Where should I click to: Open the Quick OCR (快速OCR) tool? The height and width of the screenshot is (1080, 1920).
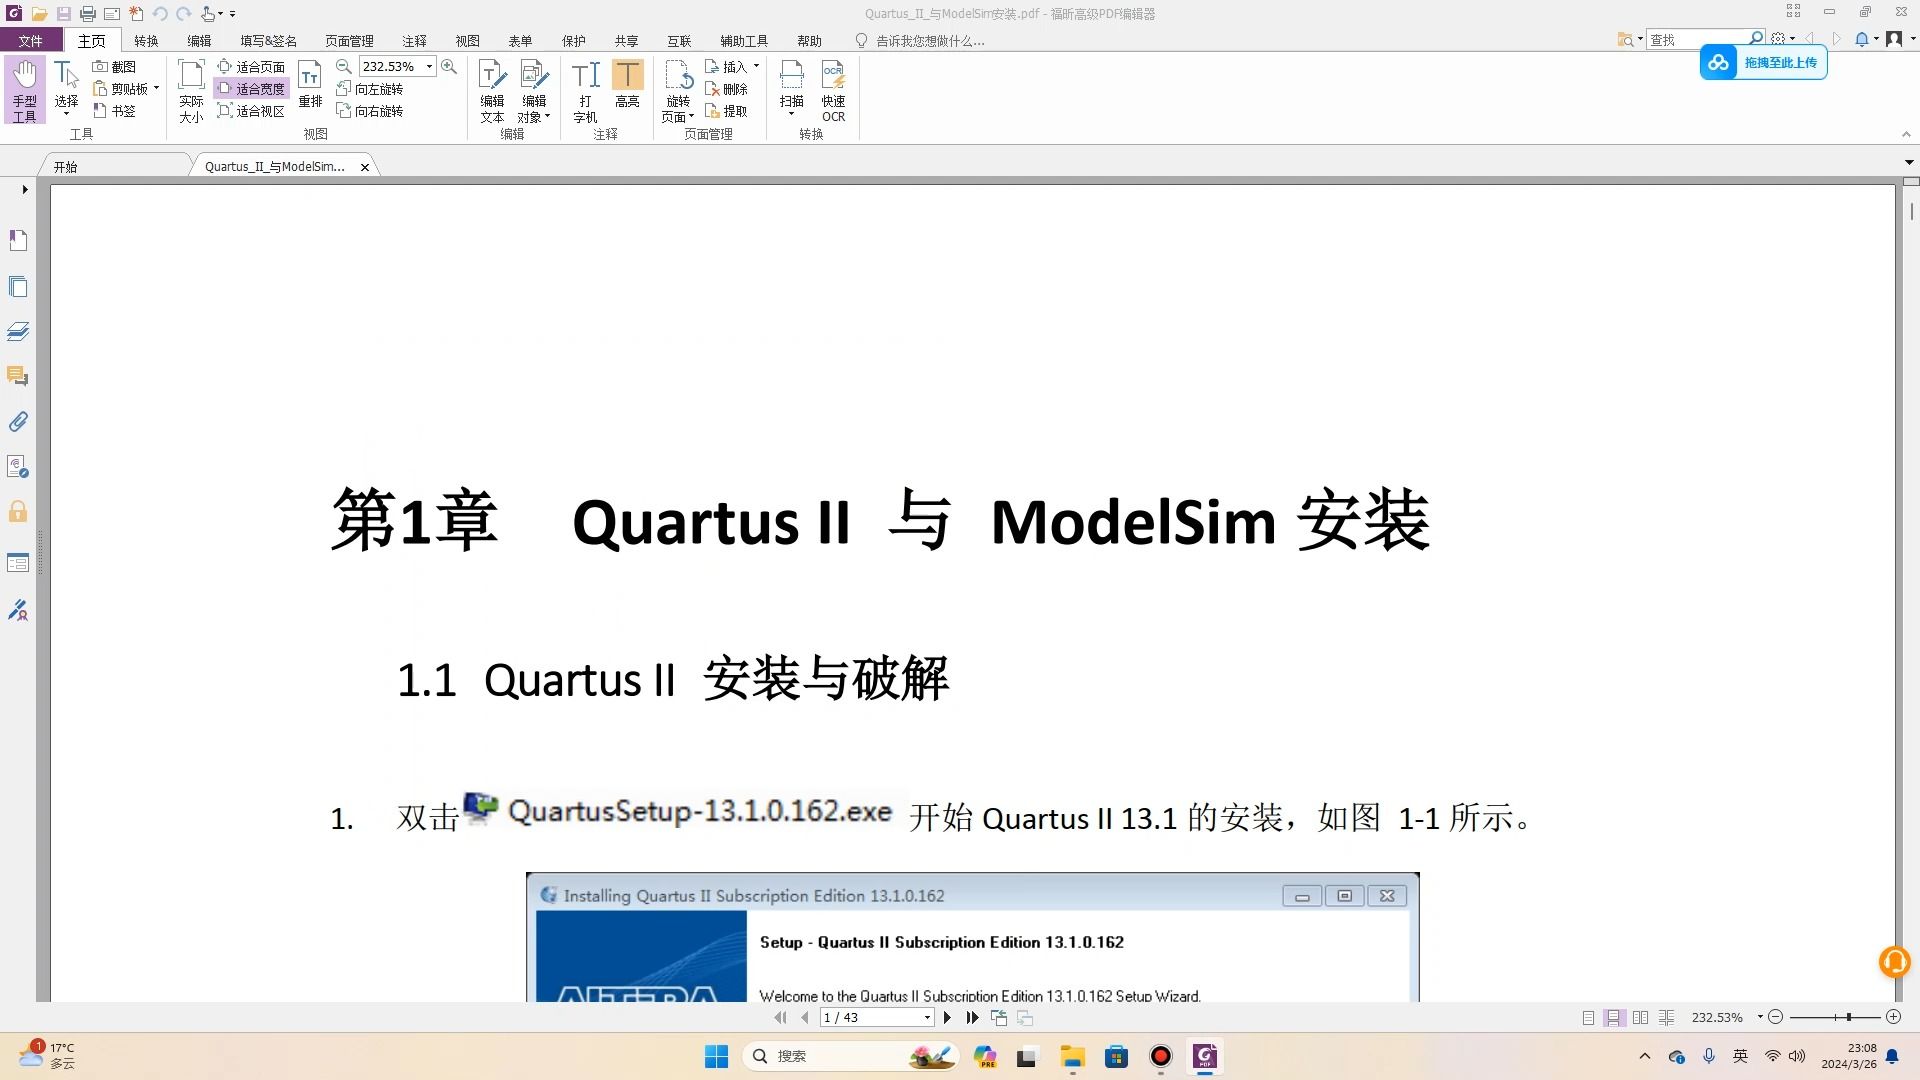[833, 90]
